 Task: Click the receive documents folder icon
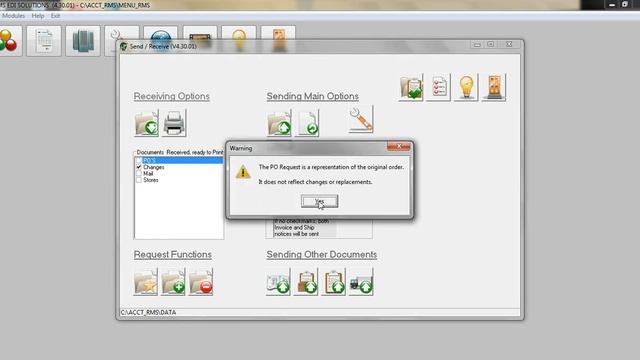coord(146,123)
